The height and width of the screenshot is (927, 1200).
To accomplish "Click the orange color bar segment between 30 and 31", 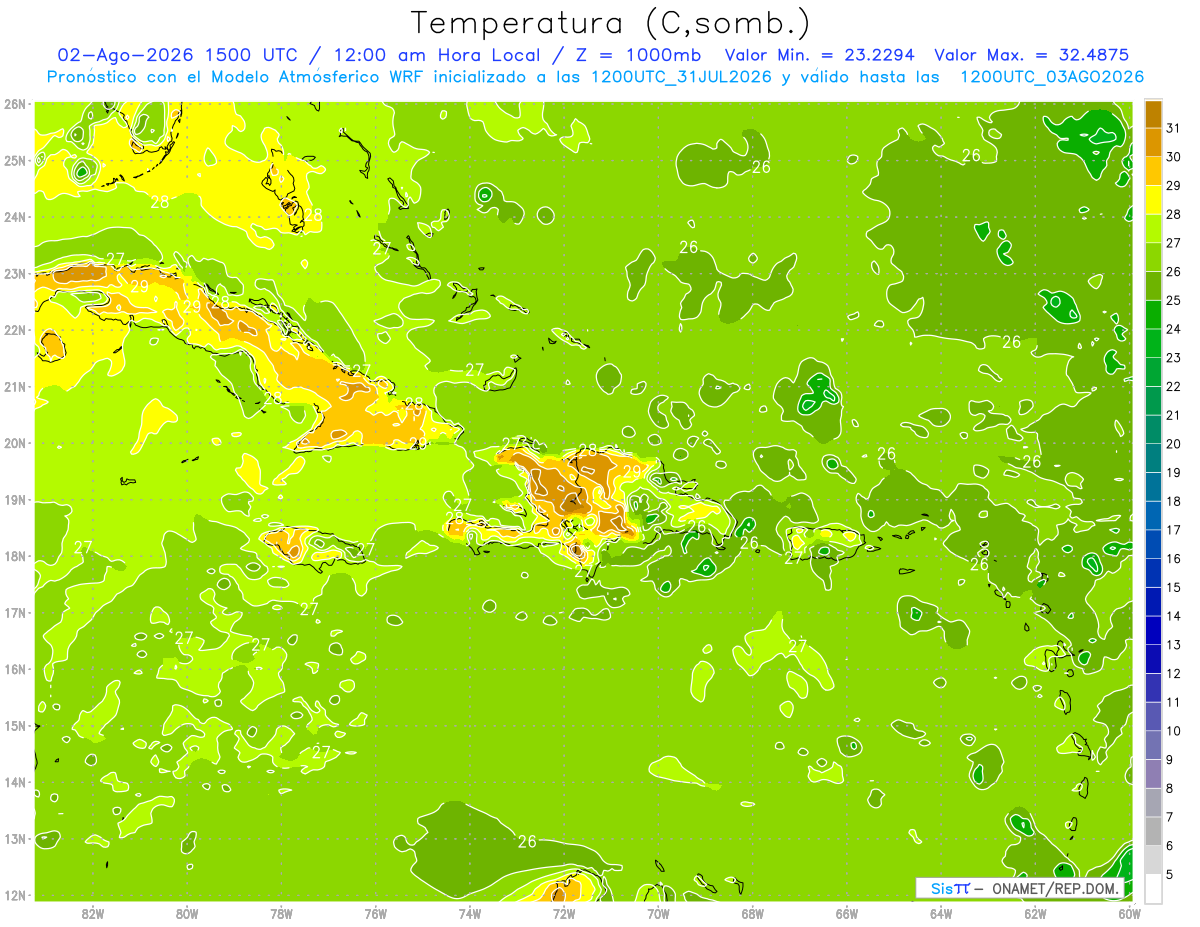I will click(x=1153, y=142).
